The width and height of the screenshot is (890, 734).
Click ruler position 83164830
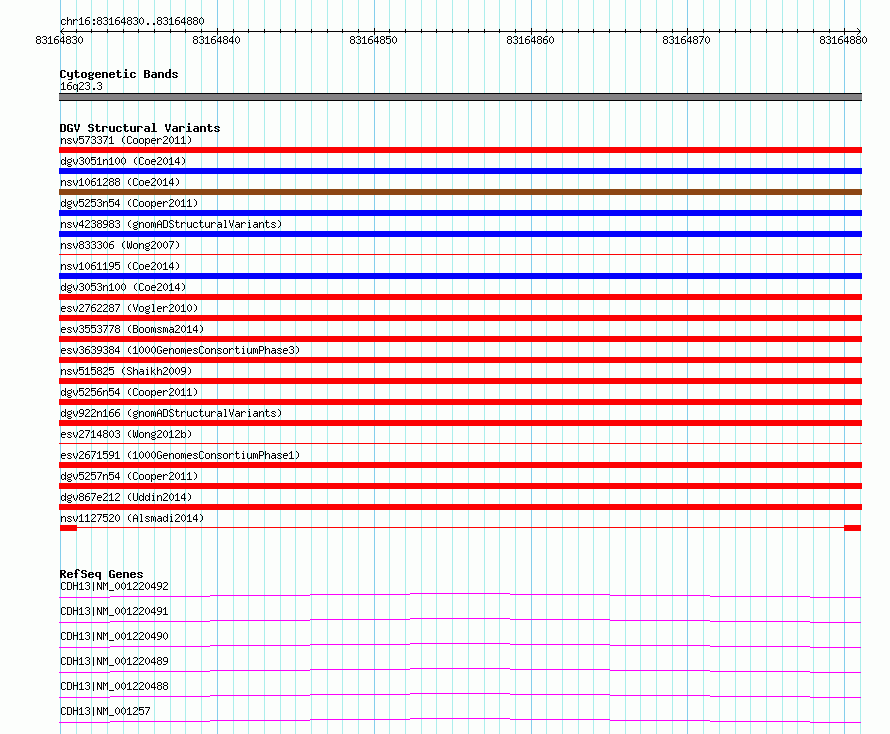59,40
